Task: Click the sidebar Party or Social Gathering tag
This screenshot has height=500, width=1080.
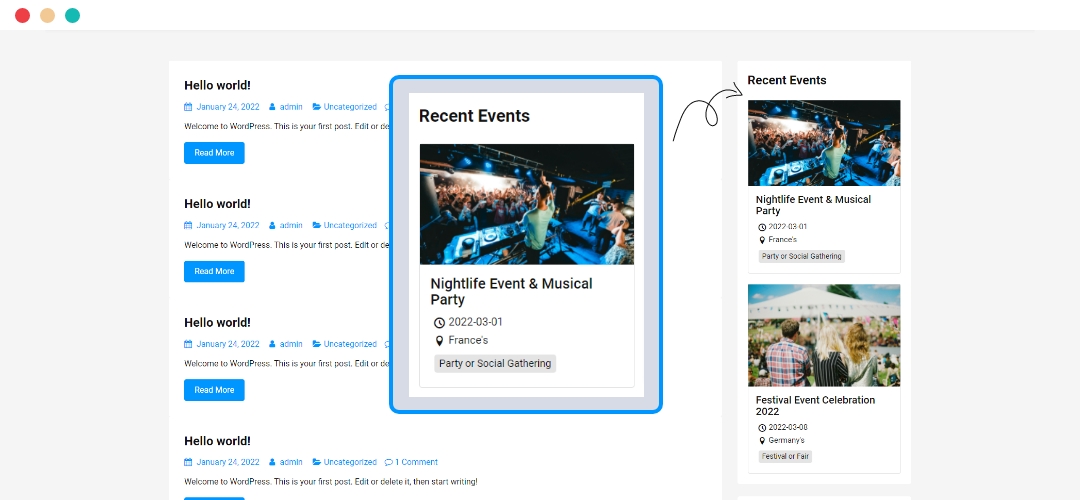Action: pyautogui.click(x=802, y=256)
